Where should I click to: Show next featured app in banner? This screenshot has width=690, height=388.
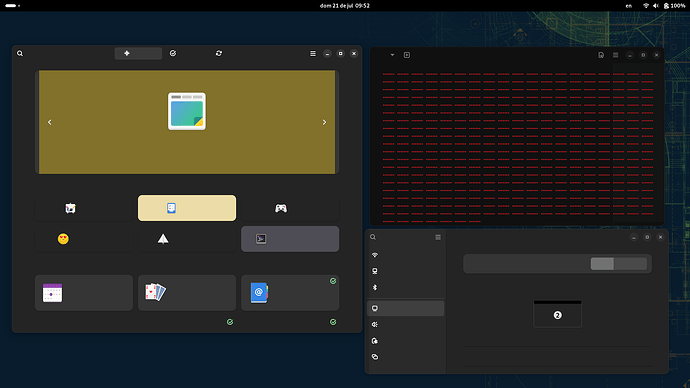[324, 122]
